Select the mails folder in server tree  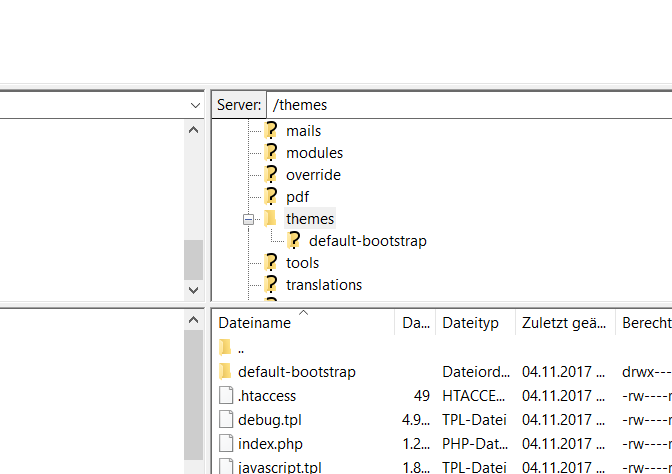tap(303, 131)
